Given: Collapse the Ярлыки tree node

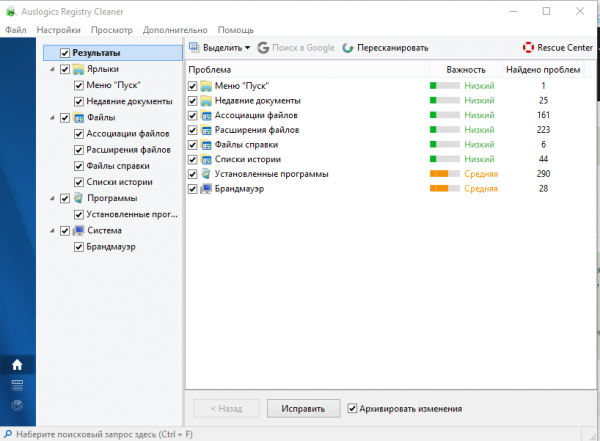Looking at the screenshot, I should tap(52, 69).
